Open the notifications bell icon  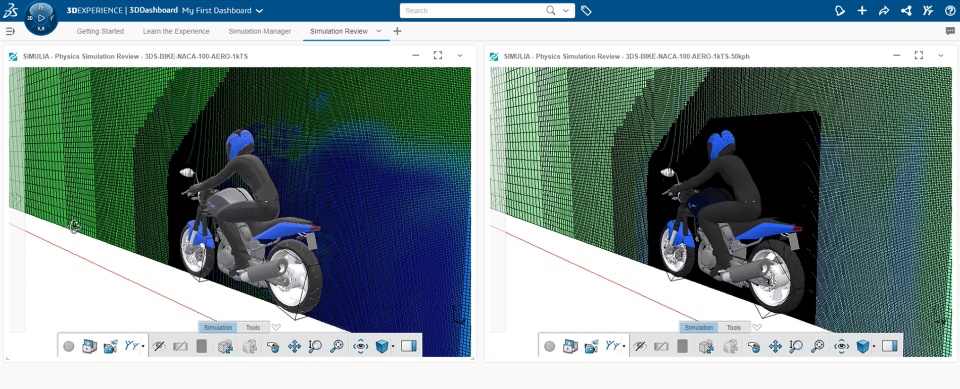840,10
